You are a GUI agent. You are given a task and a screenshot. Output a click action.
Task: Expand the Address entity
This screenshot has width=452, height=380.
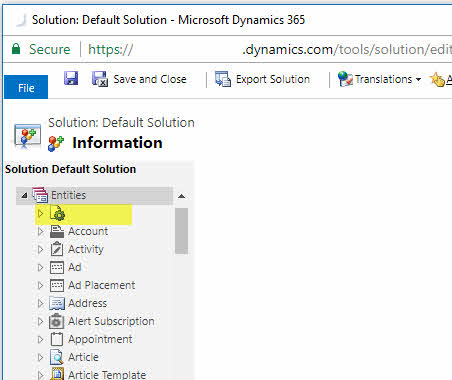pyautogui.click(x=40, y=303)
